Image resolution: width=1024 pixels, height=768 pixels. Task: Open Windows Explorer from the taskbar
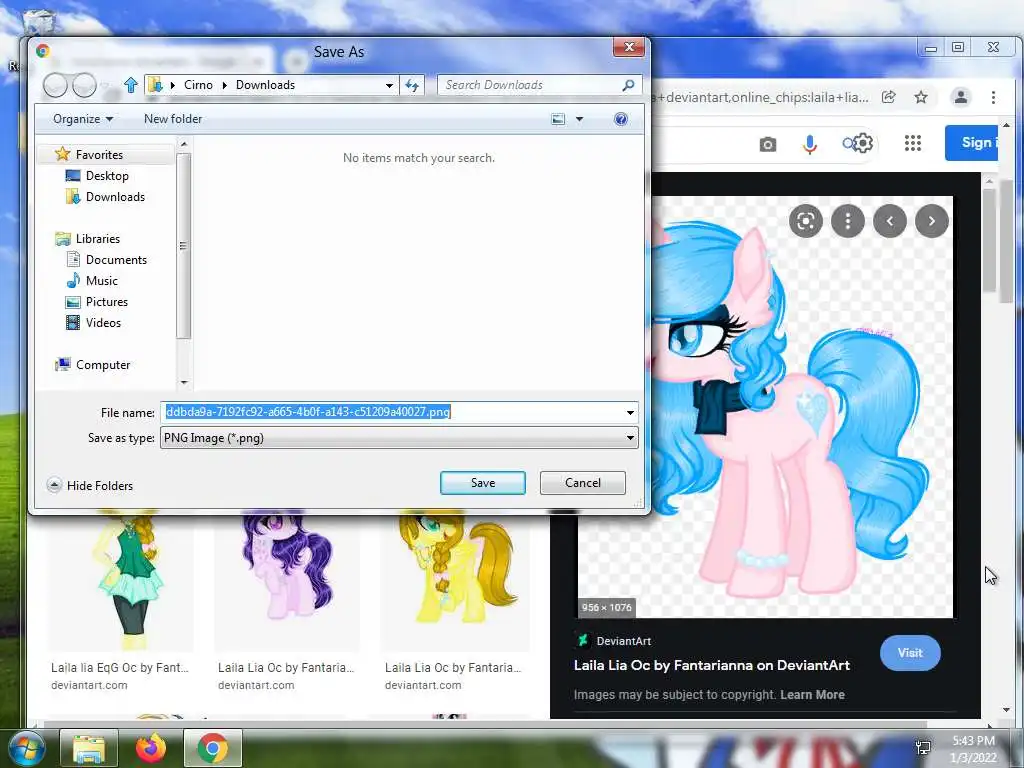pyautogui.click(x=89, y=748)
